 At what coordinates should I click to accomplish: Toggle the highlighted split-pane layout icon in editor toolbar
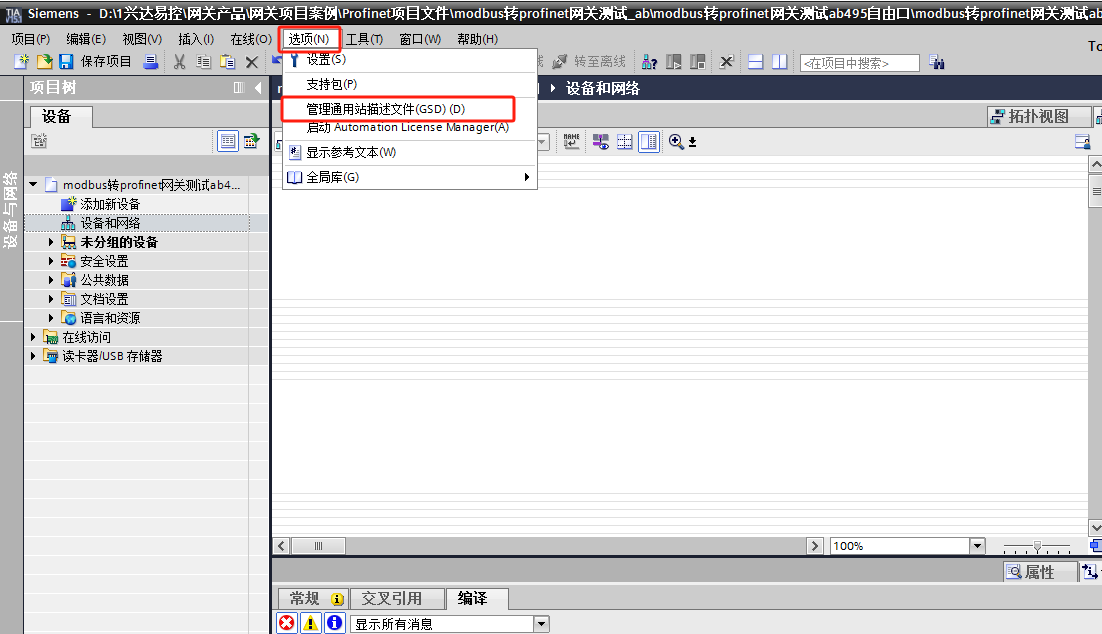coord(649,142)
